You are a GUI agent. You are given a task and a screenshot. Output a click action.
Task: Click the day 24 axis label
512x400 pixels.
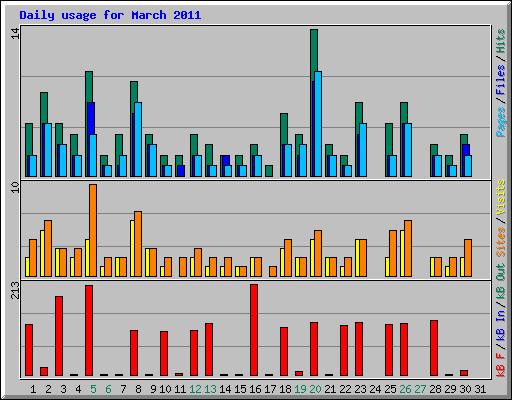pos(375,389)
